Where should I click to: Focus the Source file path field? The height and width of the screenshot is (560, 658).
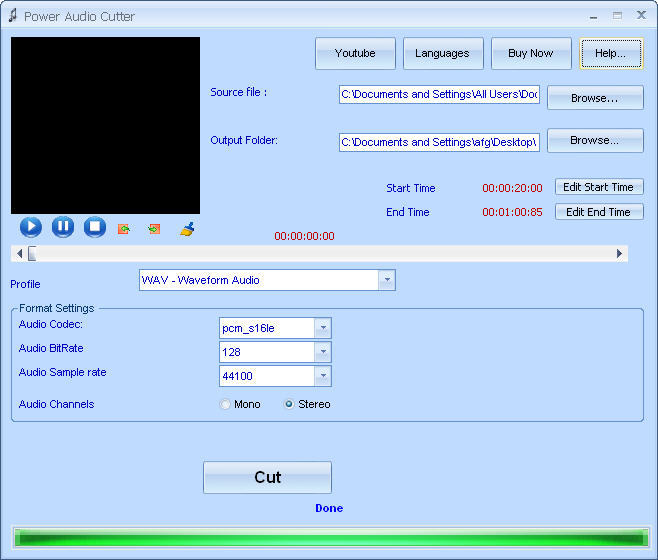pyautogui.click(x=439, y=94)
